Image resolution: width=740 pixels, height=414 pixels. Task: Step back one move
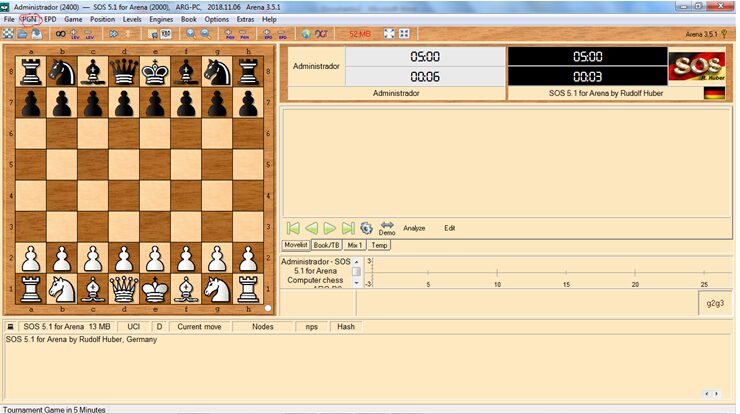tap(311, 228)
